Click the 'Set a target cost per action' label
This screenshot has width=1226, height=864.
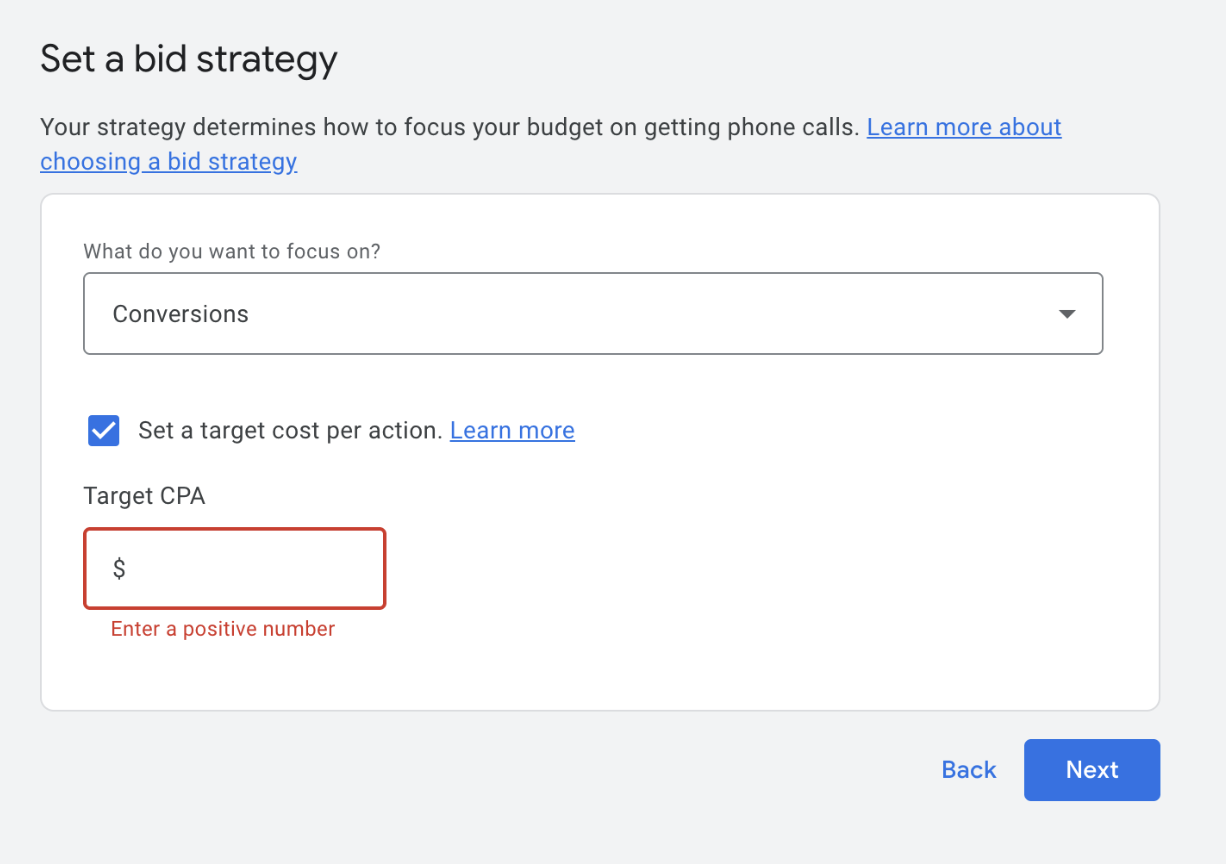pos(290,431)
